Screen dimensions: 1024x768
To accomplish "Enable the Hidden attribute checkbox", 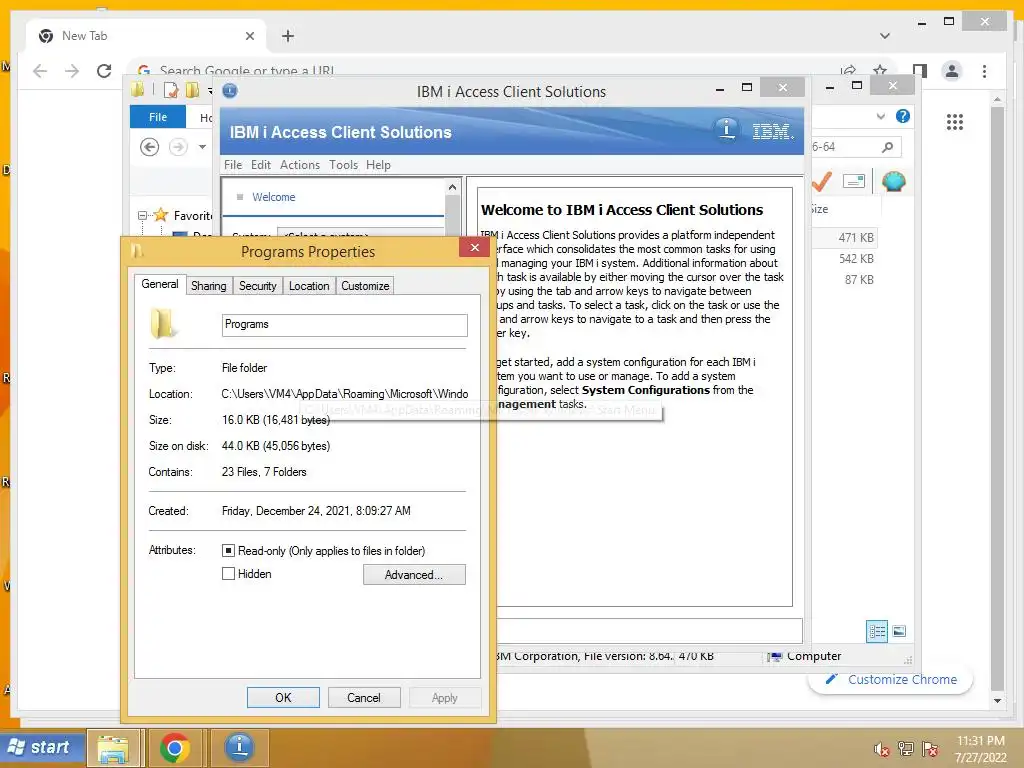I will coord(228,574).
